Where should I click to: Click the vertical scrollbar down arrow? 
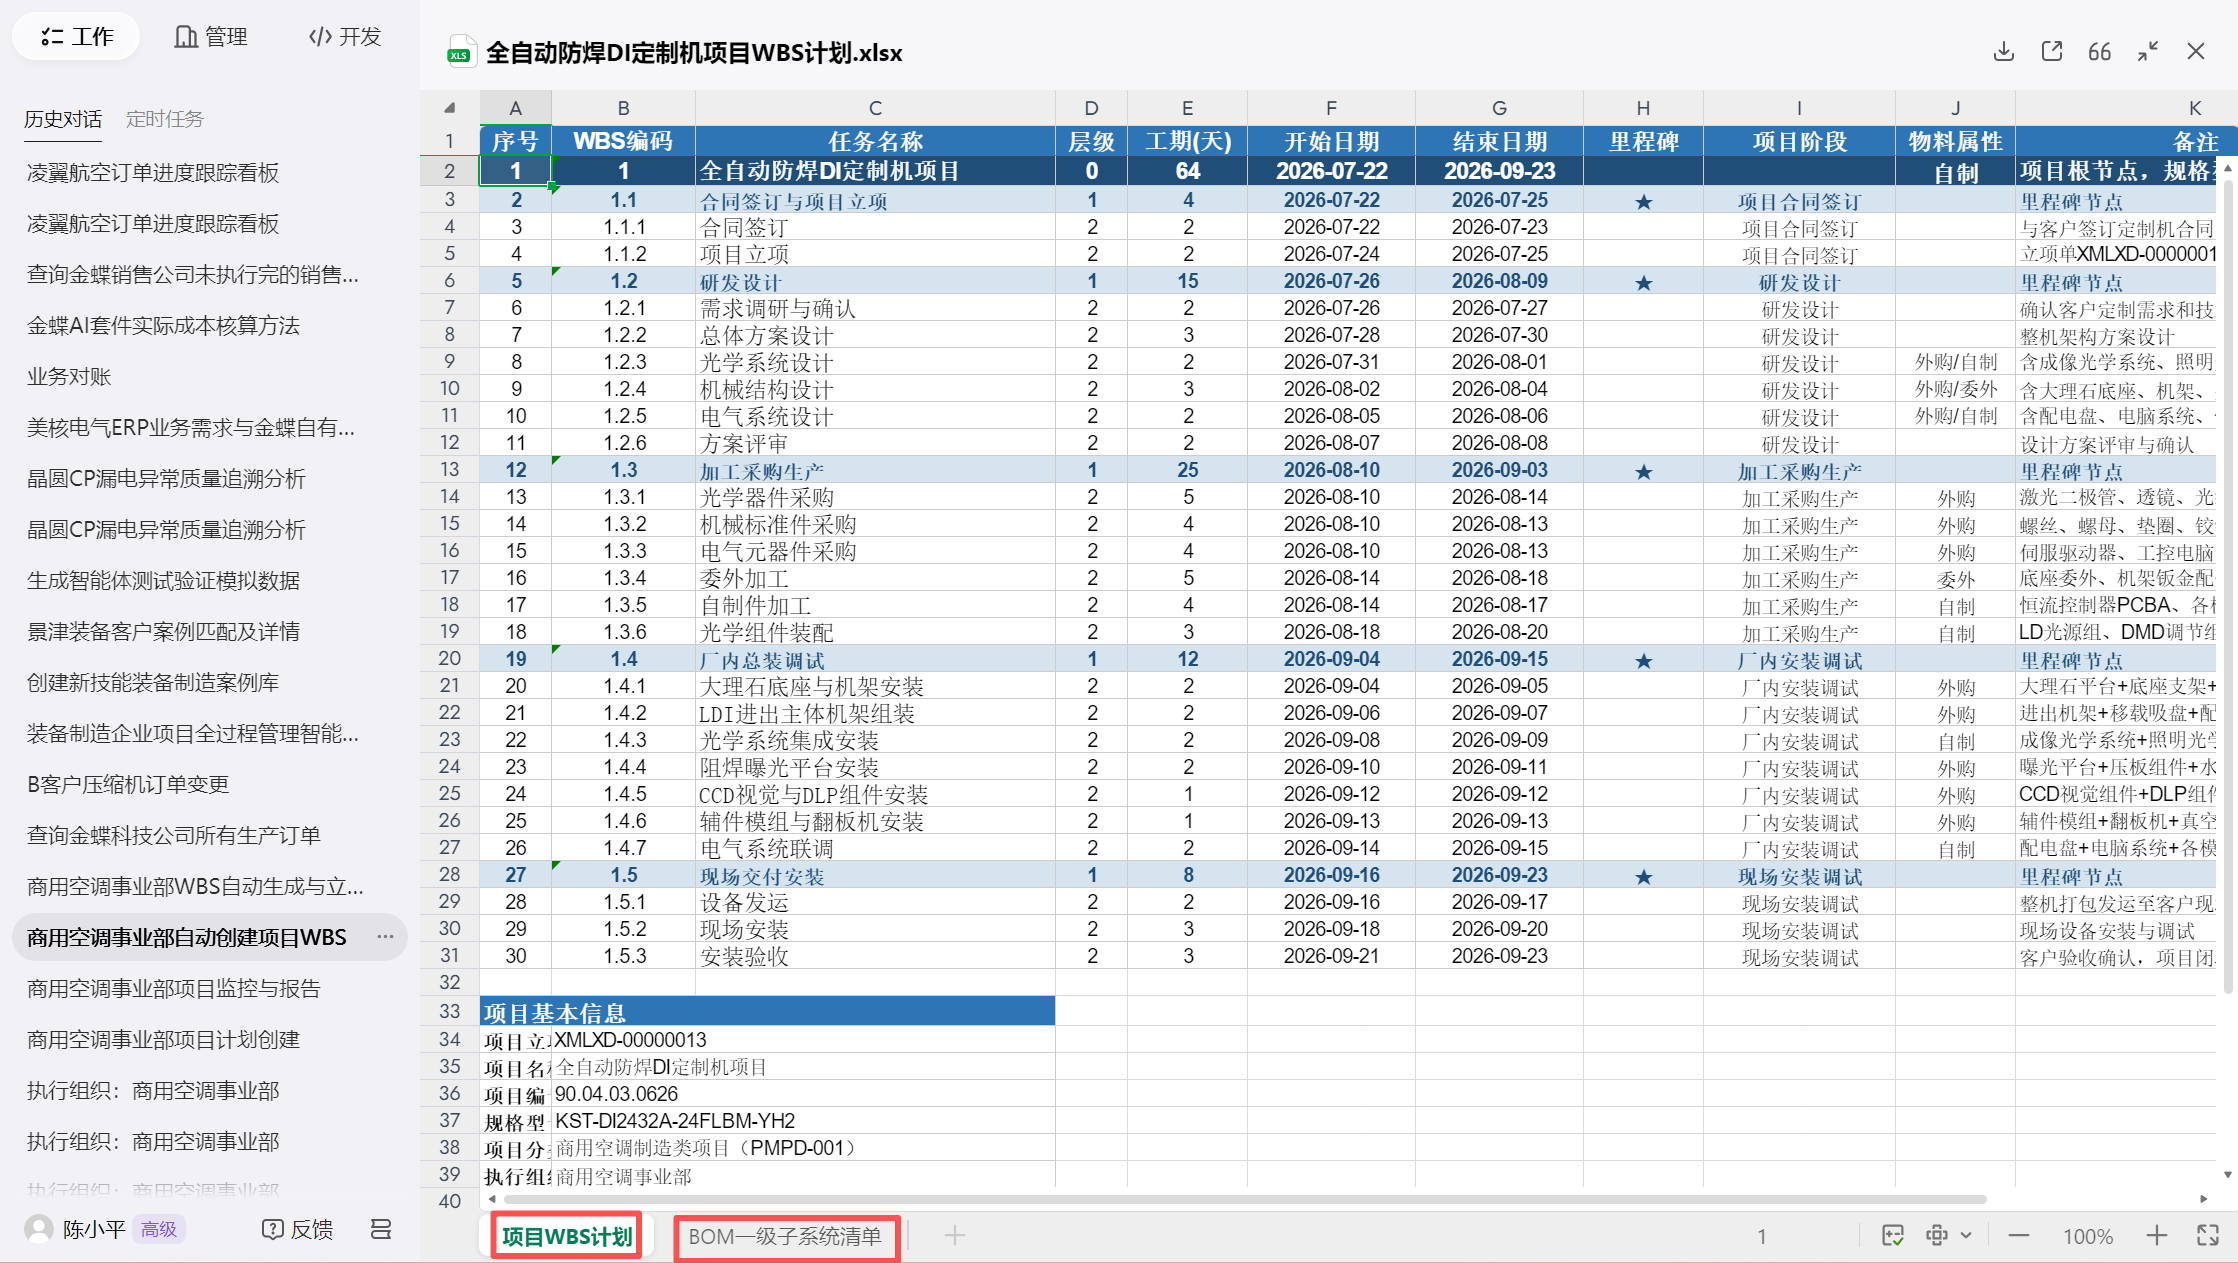pyautogui.click(x=2228, y=1175)
